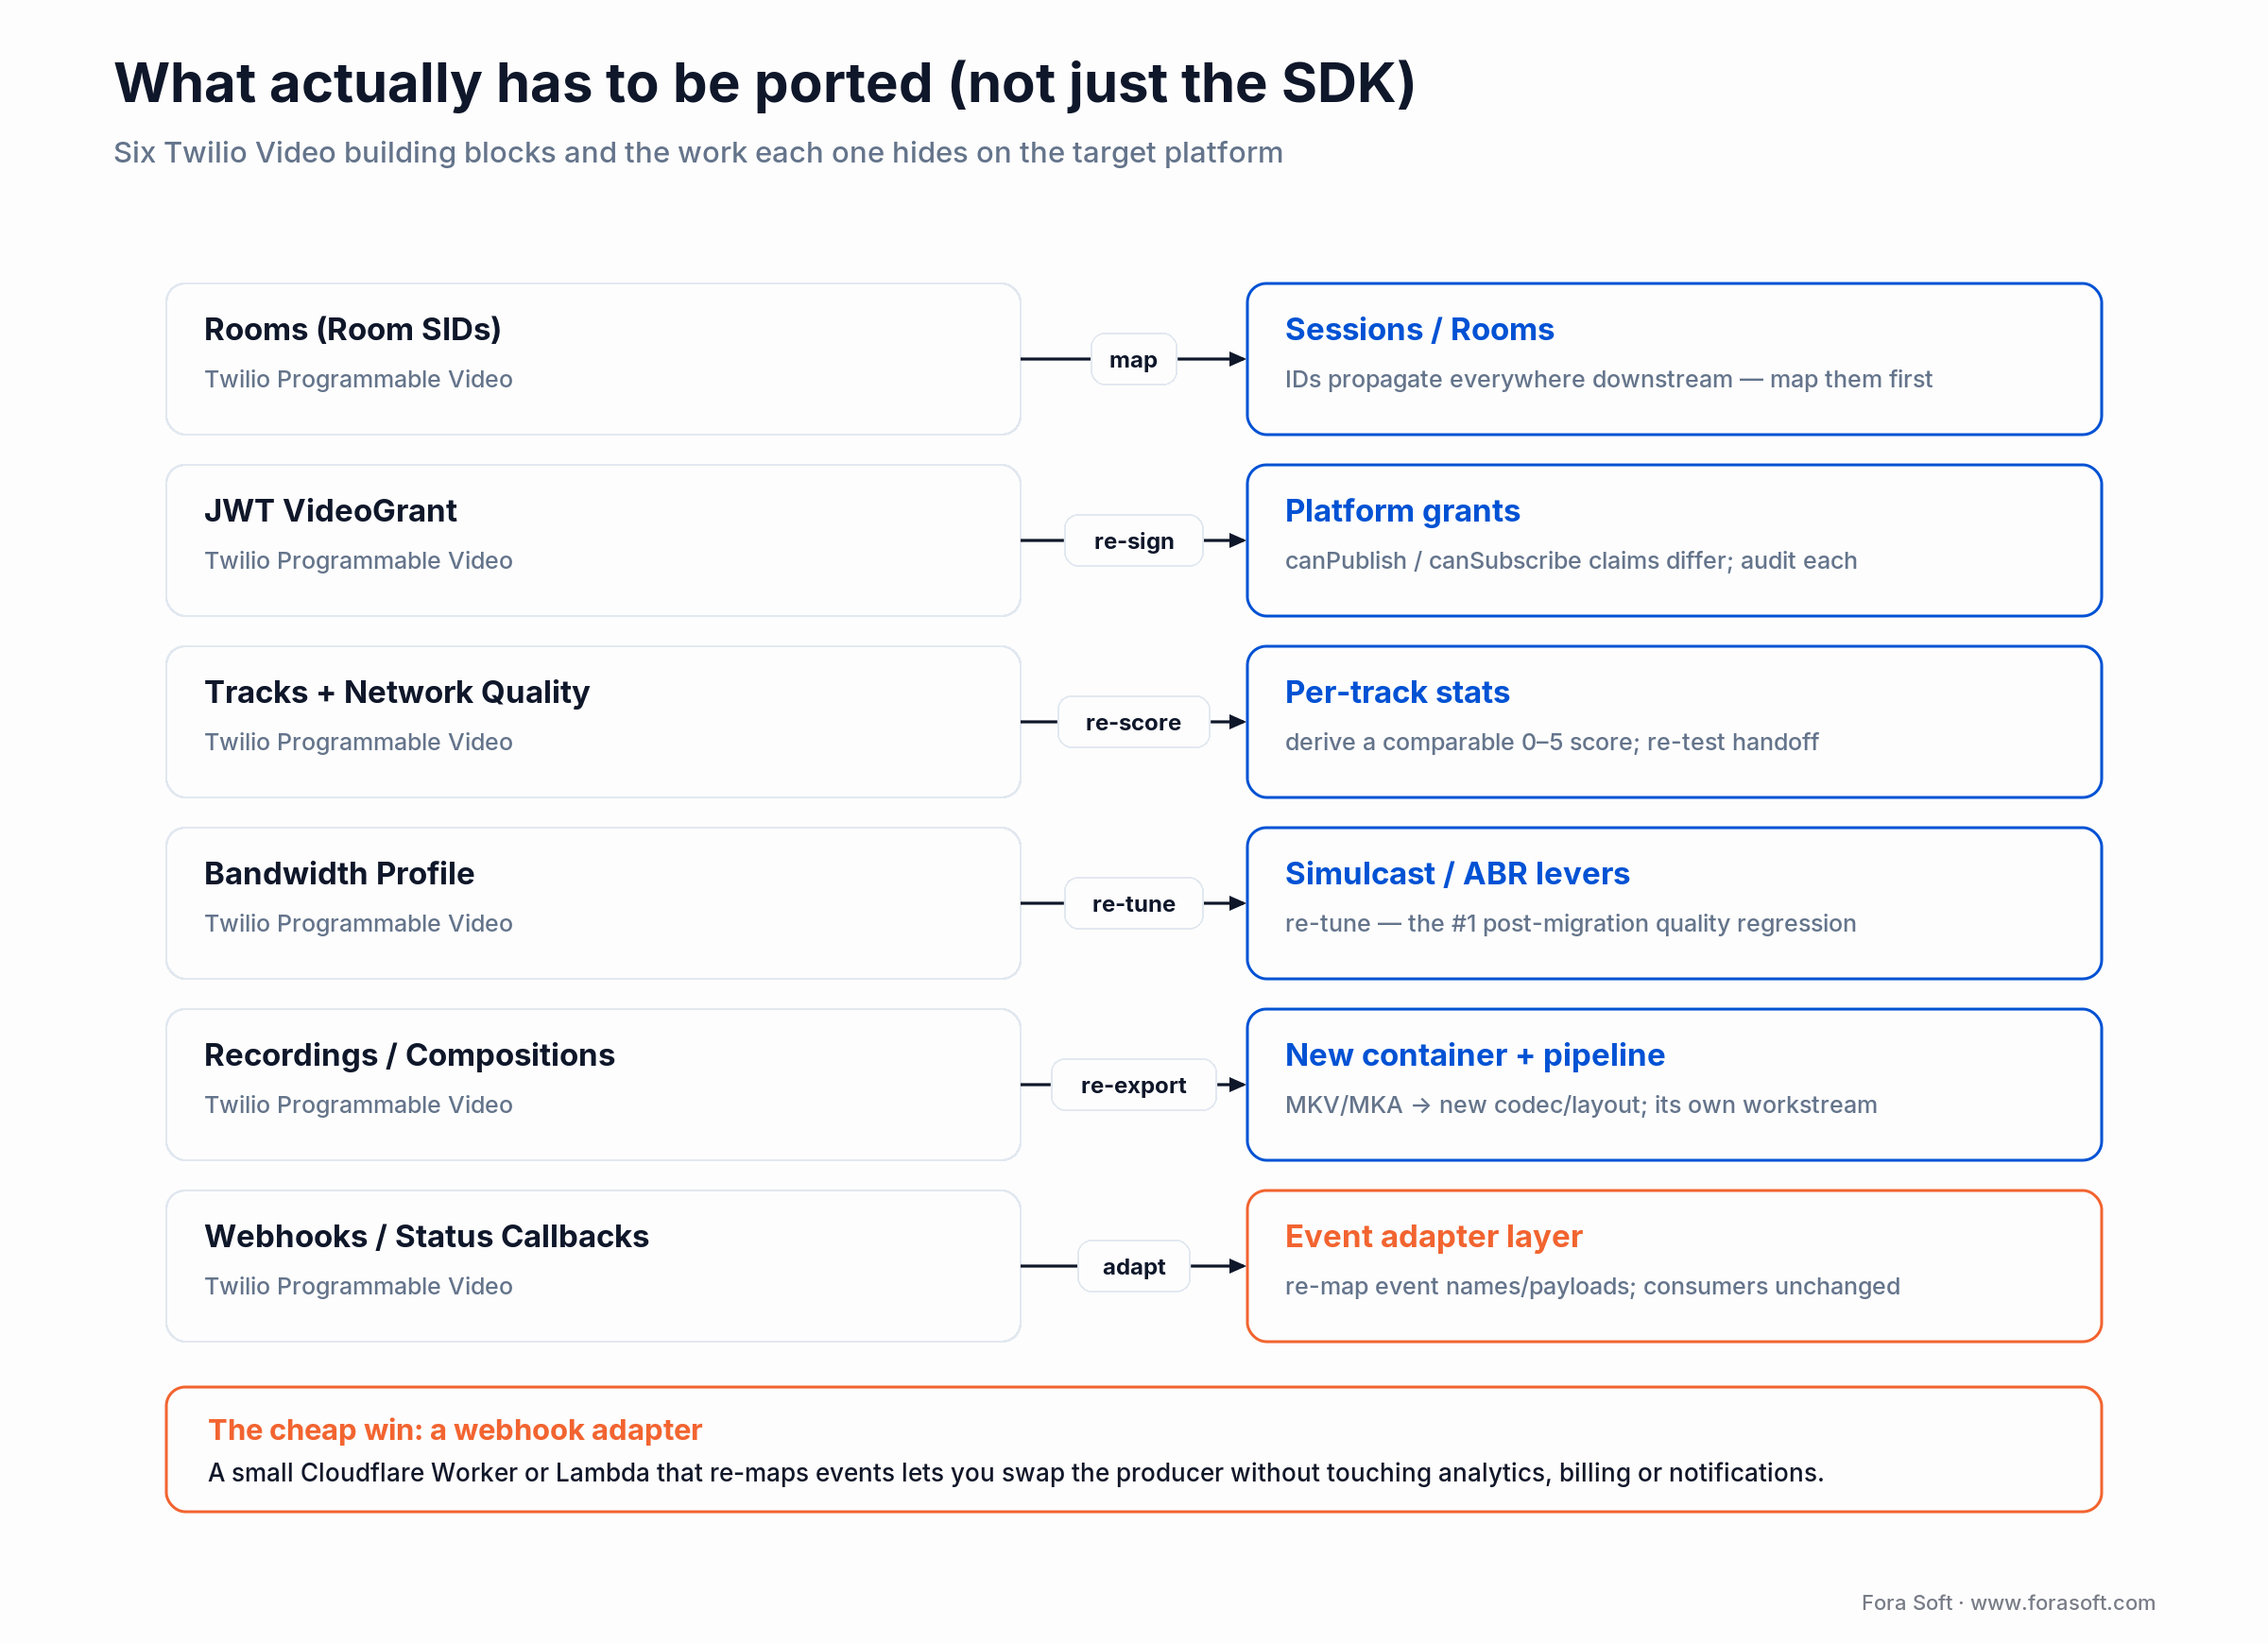Image resolution: width=2268 pixels, height=1644 pixels.
Task: Click the "Per-track stats" heading
Action: [1397, 692]
